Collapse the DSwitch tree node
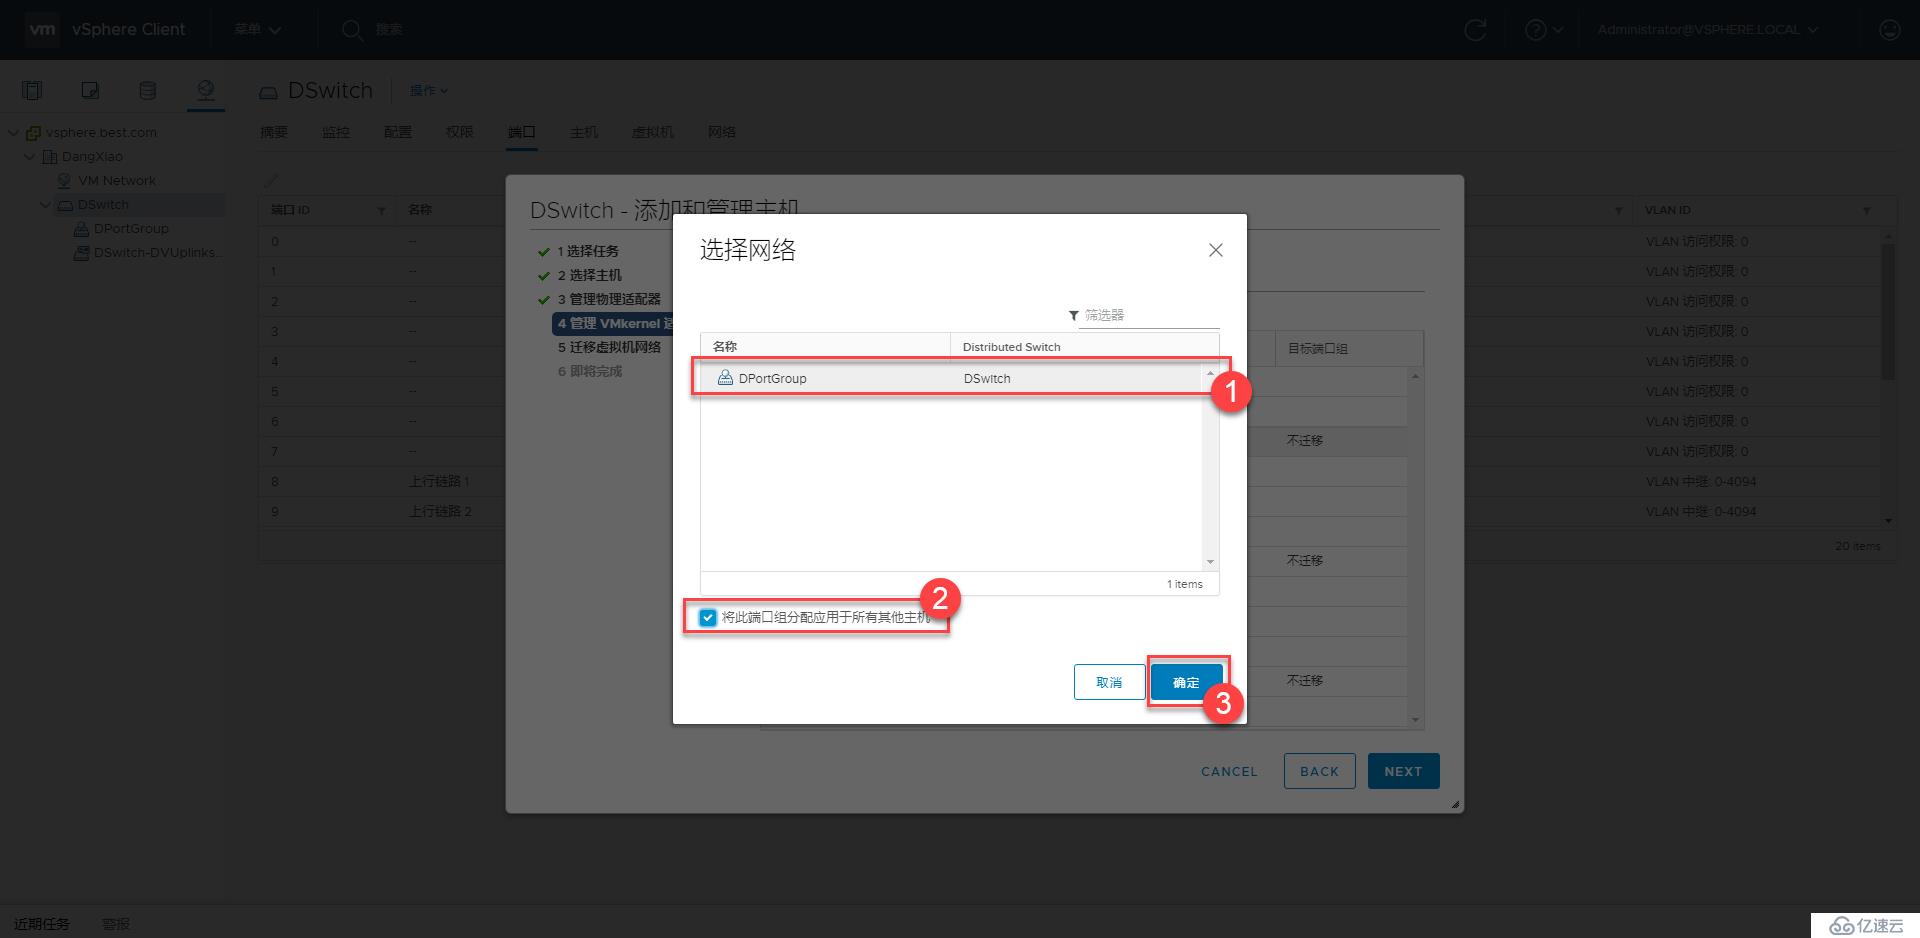 tap(46, 204)
